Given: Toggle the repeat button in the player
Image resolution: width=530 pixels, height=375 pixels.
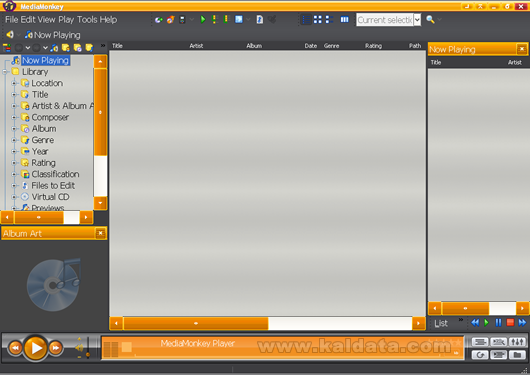Looking at the screenshot, I should pos(480,355).
